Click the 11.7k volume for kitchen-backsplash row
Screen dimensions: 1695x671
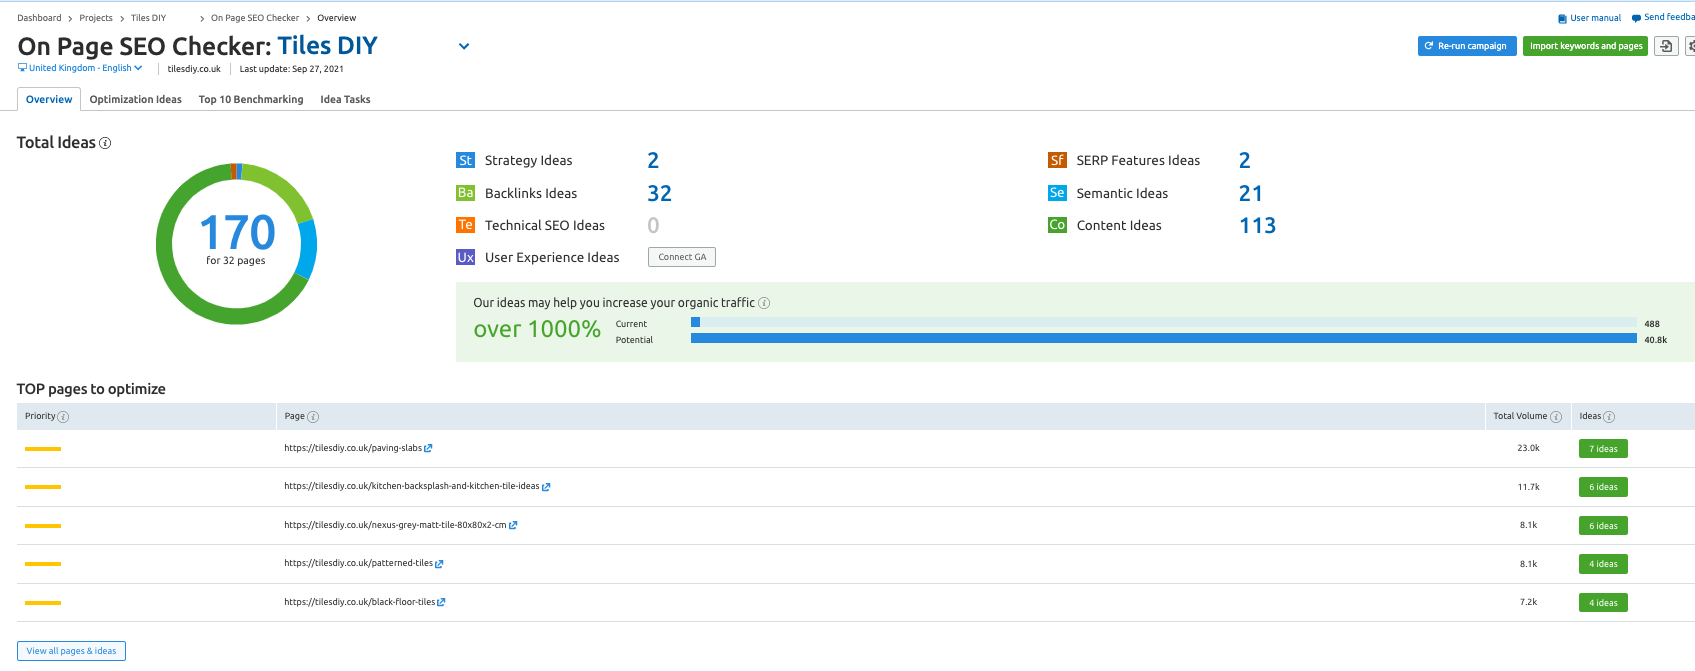point(1528,487)
